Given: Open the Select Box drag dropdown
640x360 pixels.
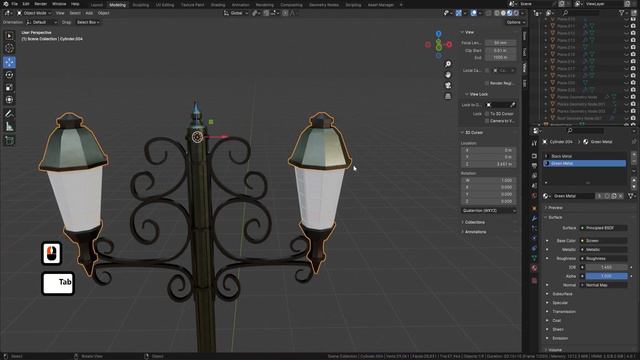Looking at the screenshot, I should click(x=87, y=22).
